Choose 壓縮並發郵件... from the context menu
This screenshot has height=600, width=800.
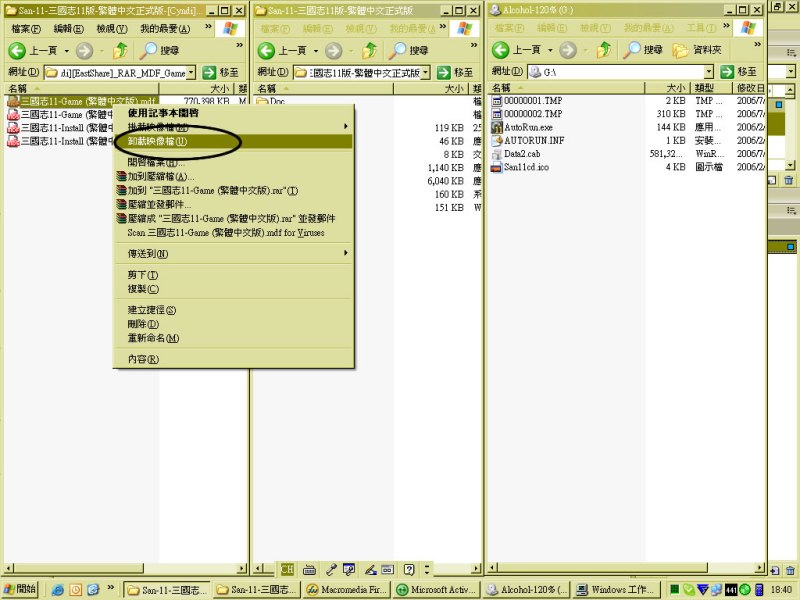click(x=234, y=205)
